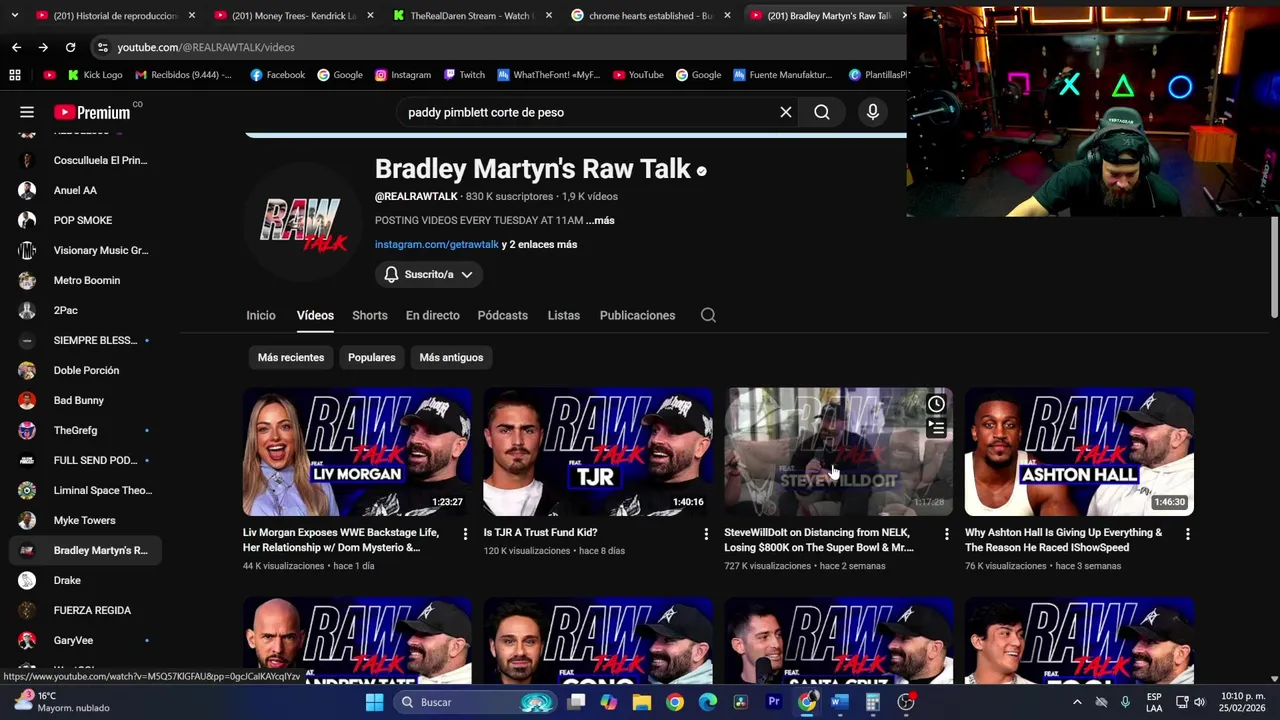Open Microsoft Edge from taskbar
The width and height of the screenshot is (1280, 720).
click(708, 702)
